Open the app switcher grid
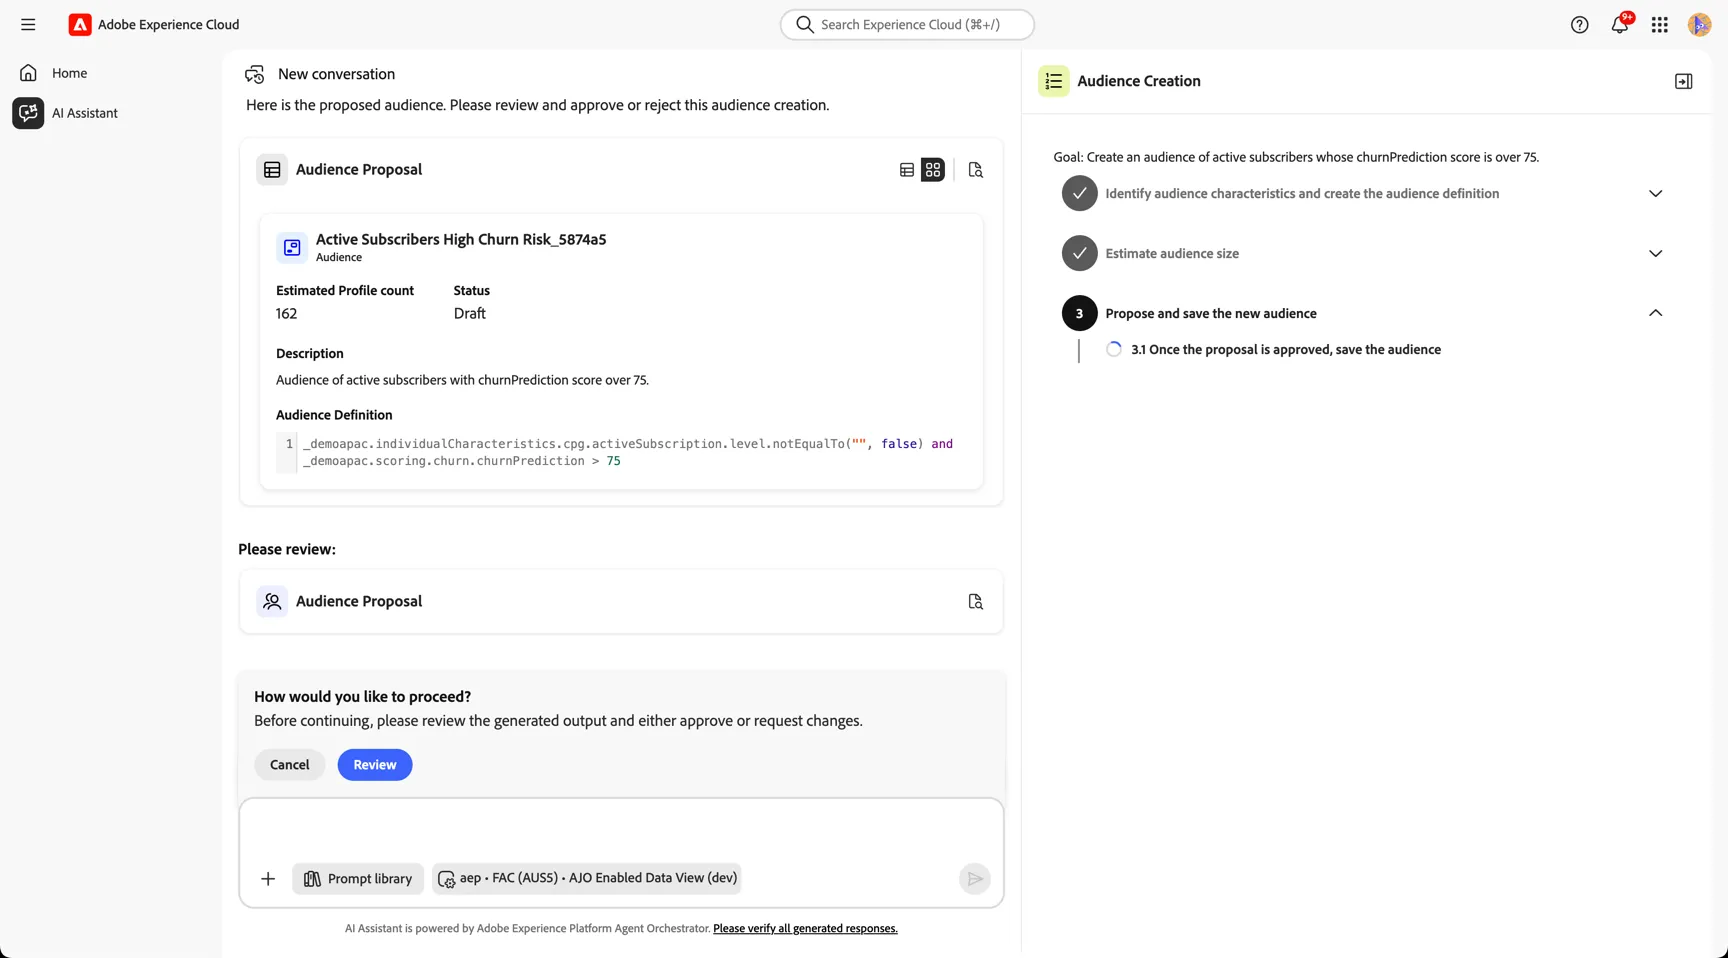 pyautogui.click(x=1660, y=25)
